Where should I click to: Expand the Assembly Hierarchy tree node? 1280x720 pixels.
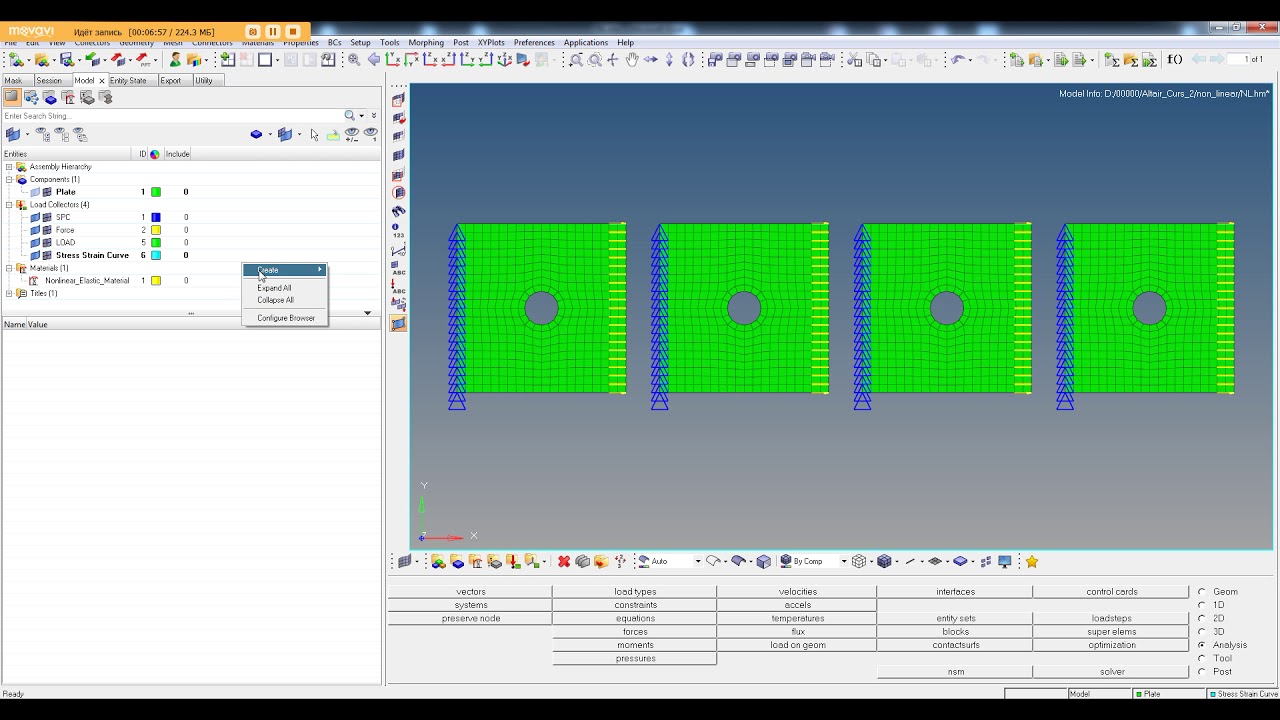pos(9,167)
